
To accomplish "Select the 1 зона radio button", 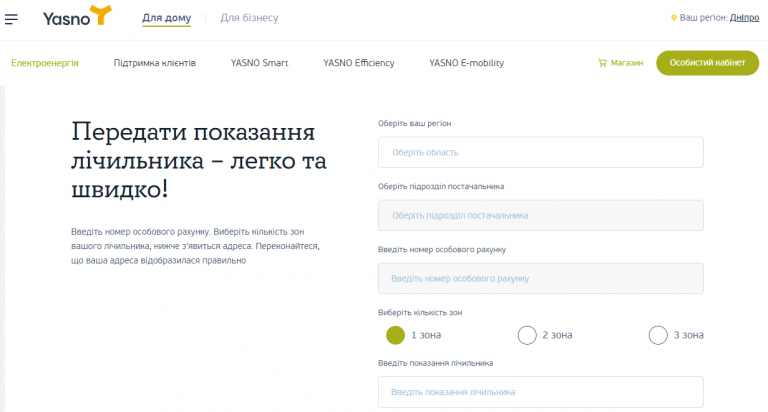I will (395, 336).
